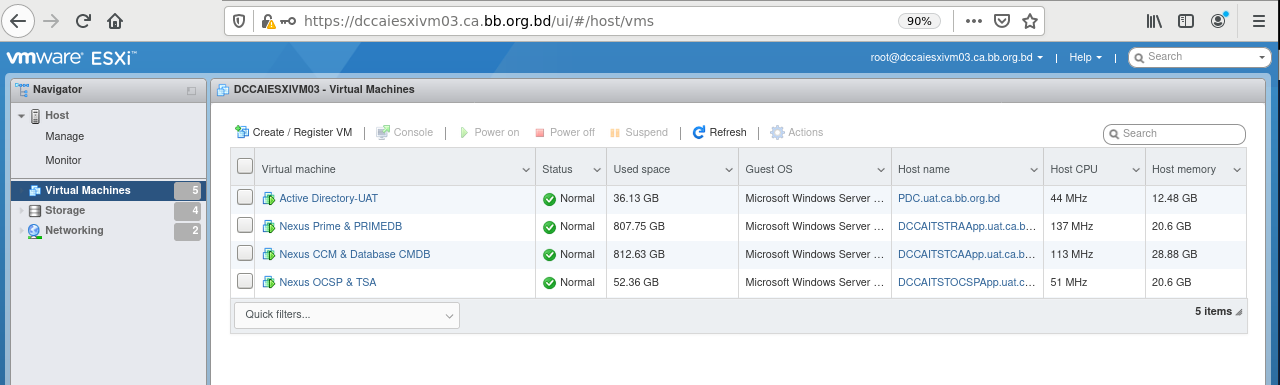
Task: Select Virtual Machines in the Navigator
Action: tap(107, 190)
